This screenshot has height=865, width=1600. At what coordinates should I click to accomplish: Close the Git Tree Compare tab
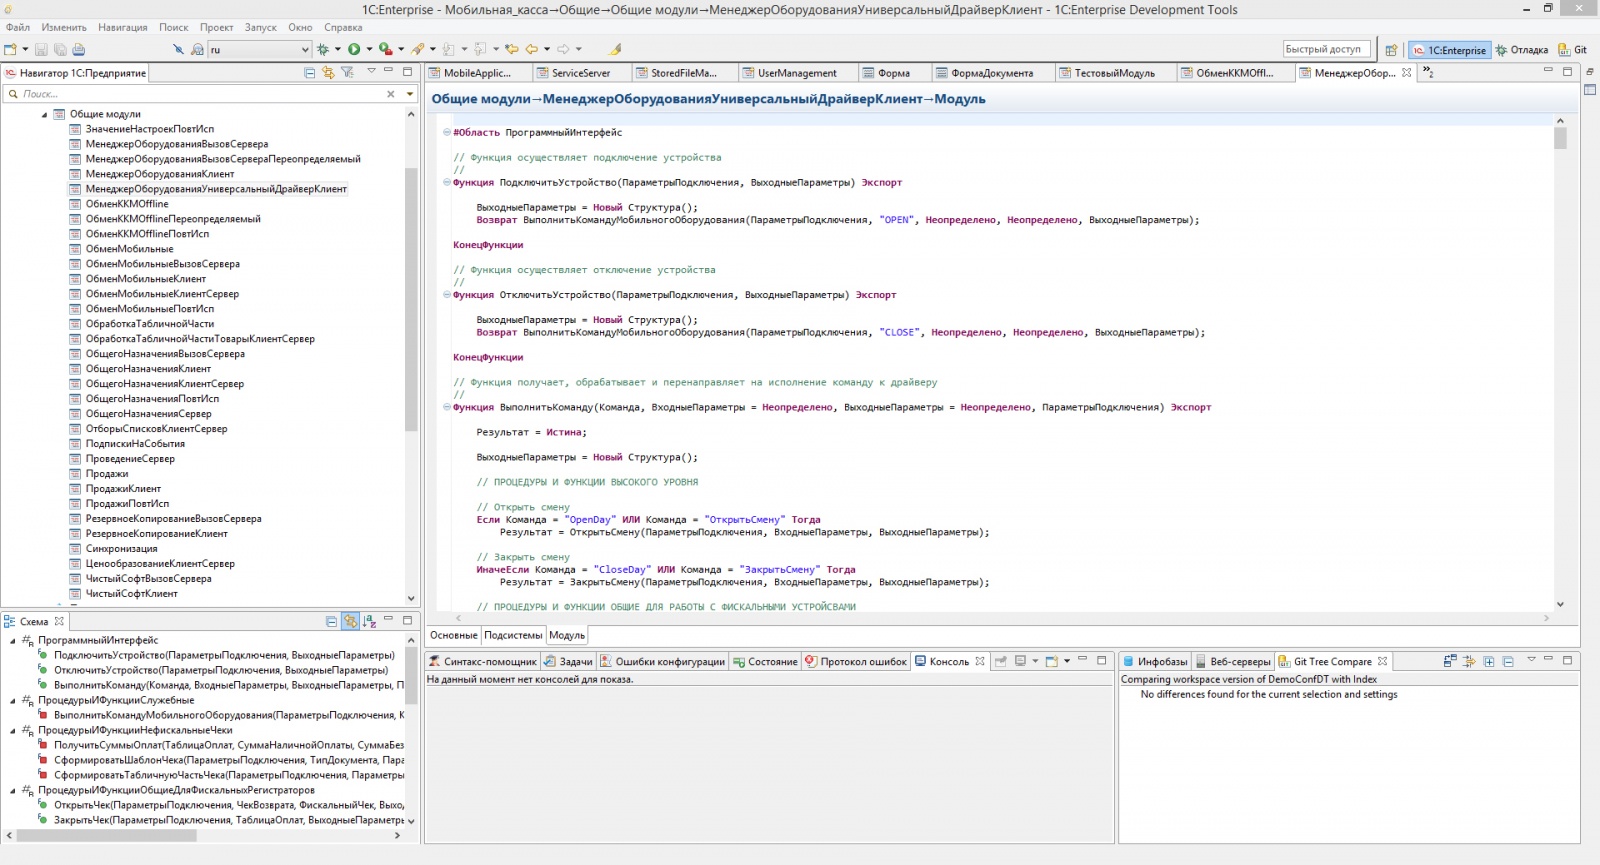[1382, 661]
